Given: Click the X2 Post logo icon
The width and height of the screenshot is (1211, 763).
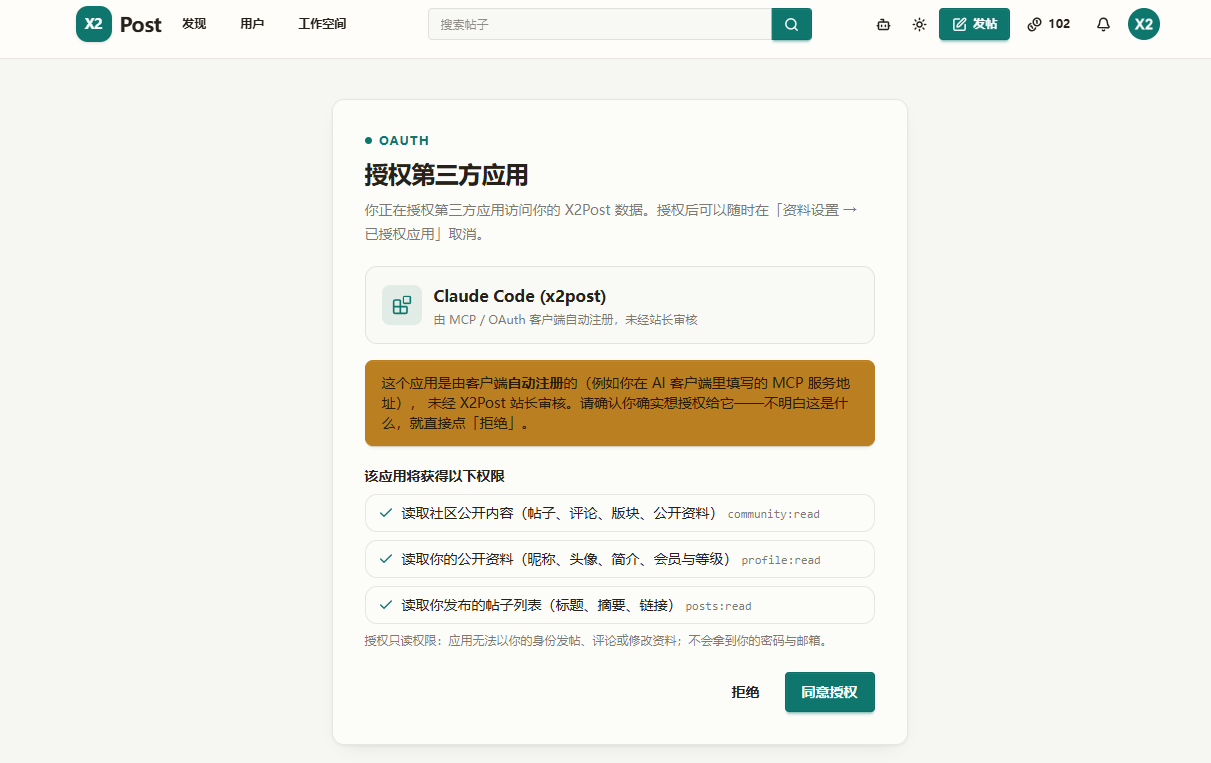Looking at the screenshot, I should pyautogui.click(x=94, y=24).
